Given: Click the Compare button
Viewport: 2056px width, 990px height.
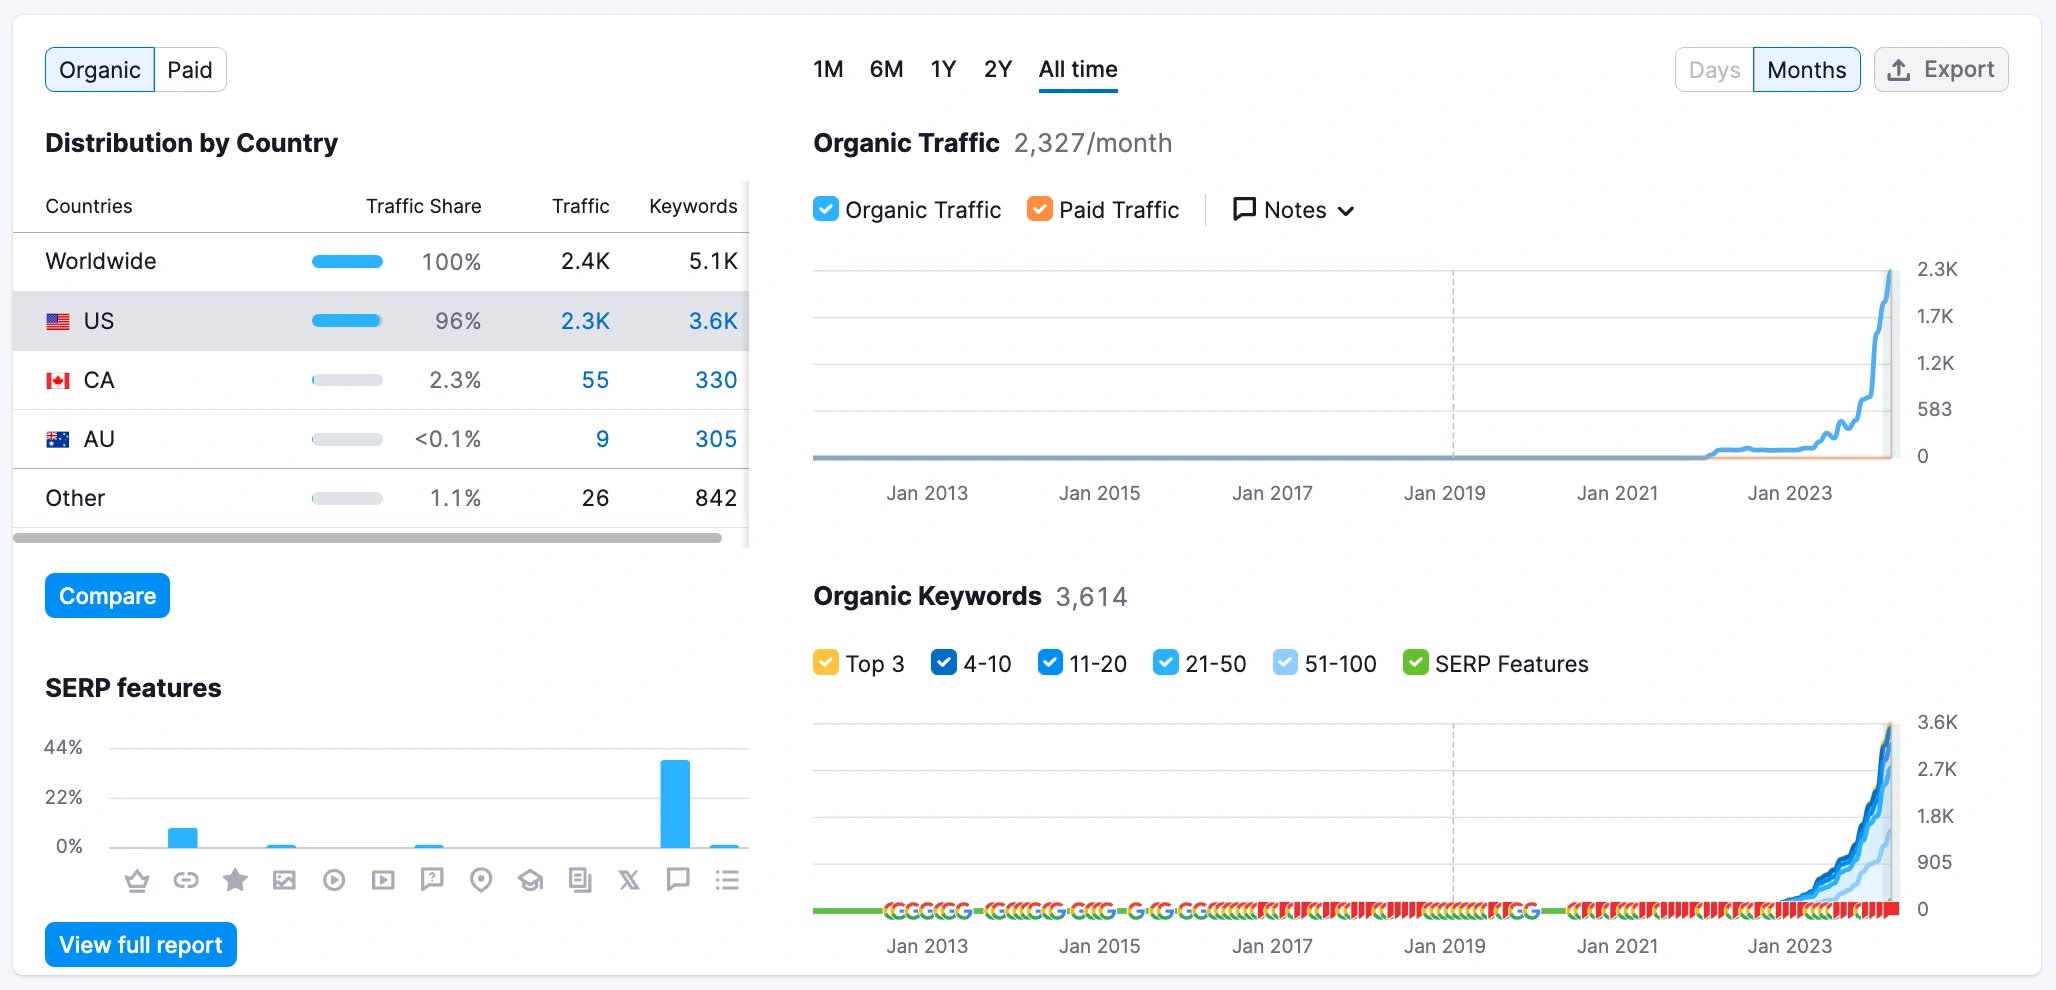Looking at the screenshot, I should [107, 596].
